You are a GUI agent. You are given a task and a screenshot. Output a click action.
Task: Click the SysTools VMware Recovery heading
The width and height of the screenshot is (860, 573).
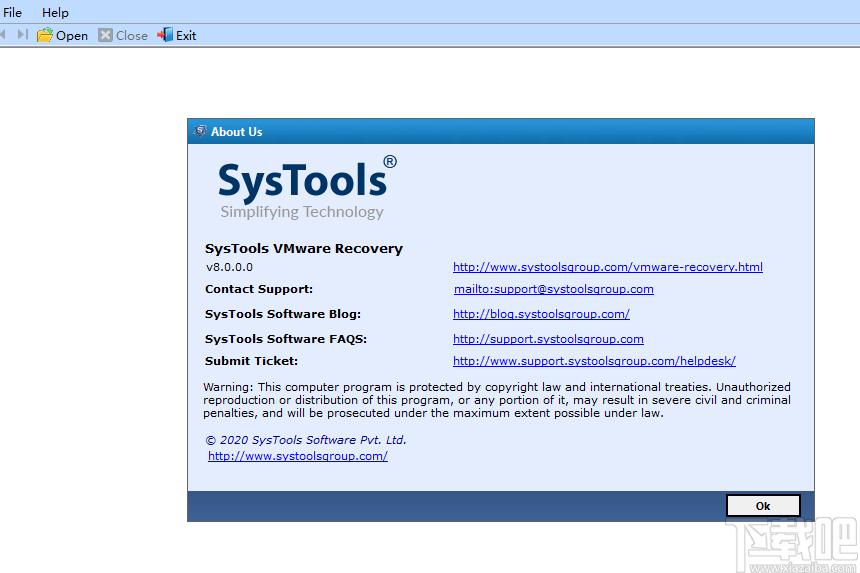[x=304, y=248]
